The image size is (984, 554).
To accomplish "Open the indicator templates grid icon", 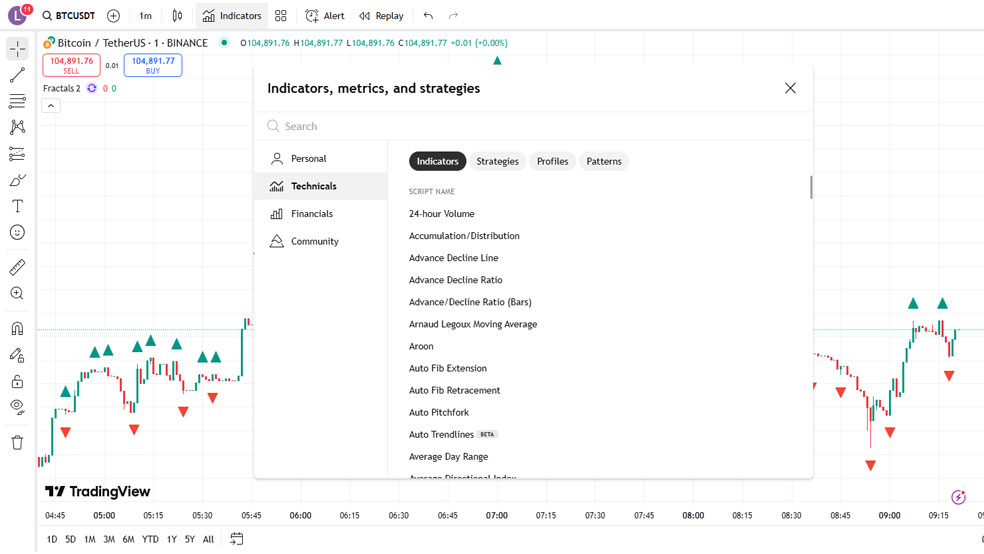I will tap(281, 16).
